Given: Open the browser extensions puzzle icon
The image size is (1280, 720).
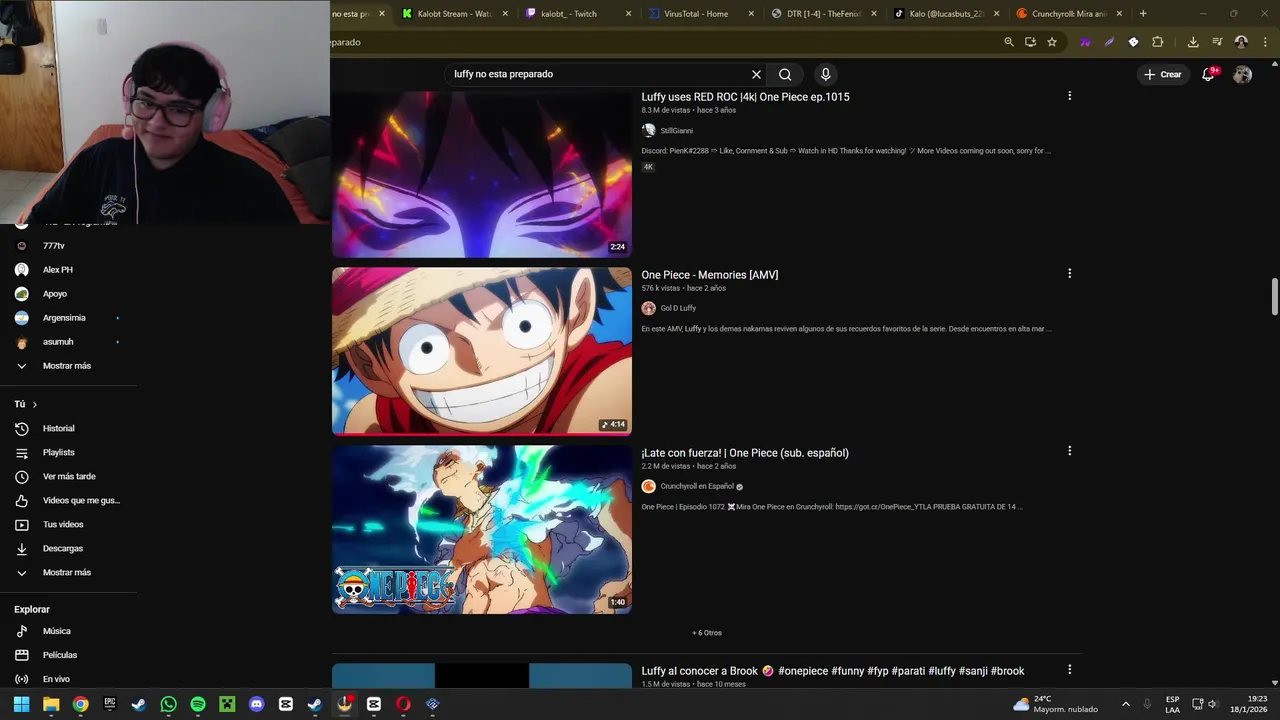Looking at the screenshot, I should (1158, 42).
